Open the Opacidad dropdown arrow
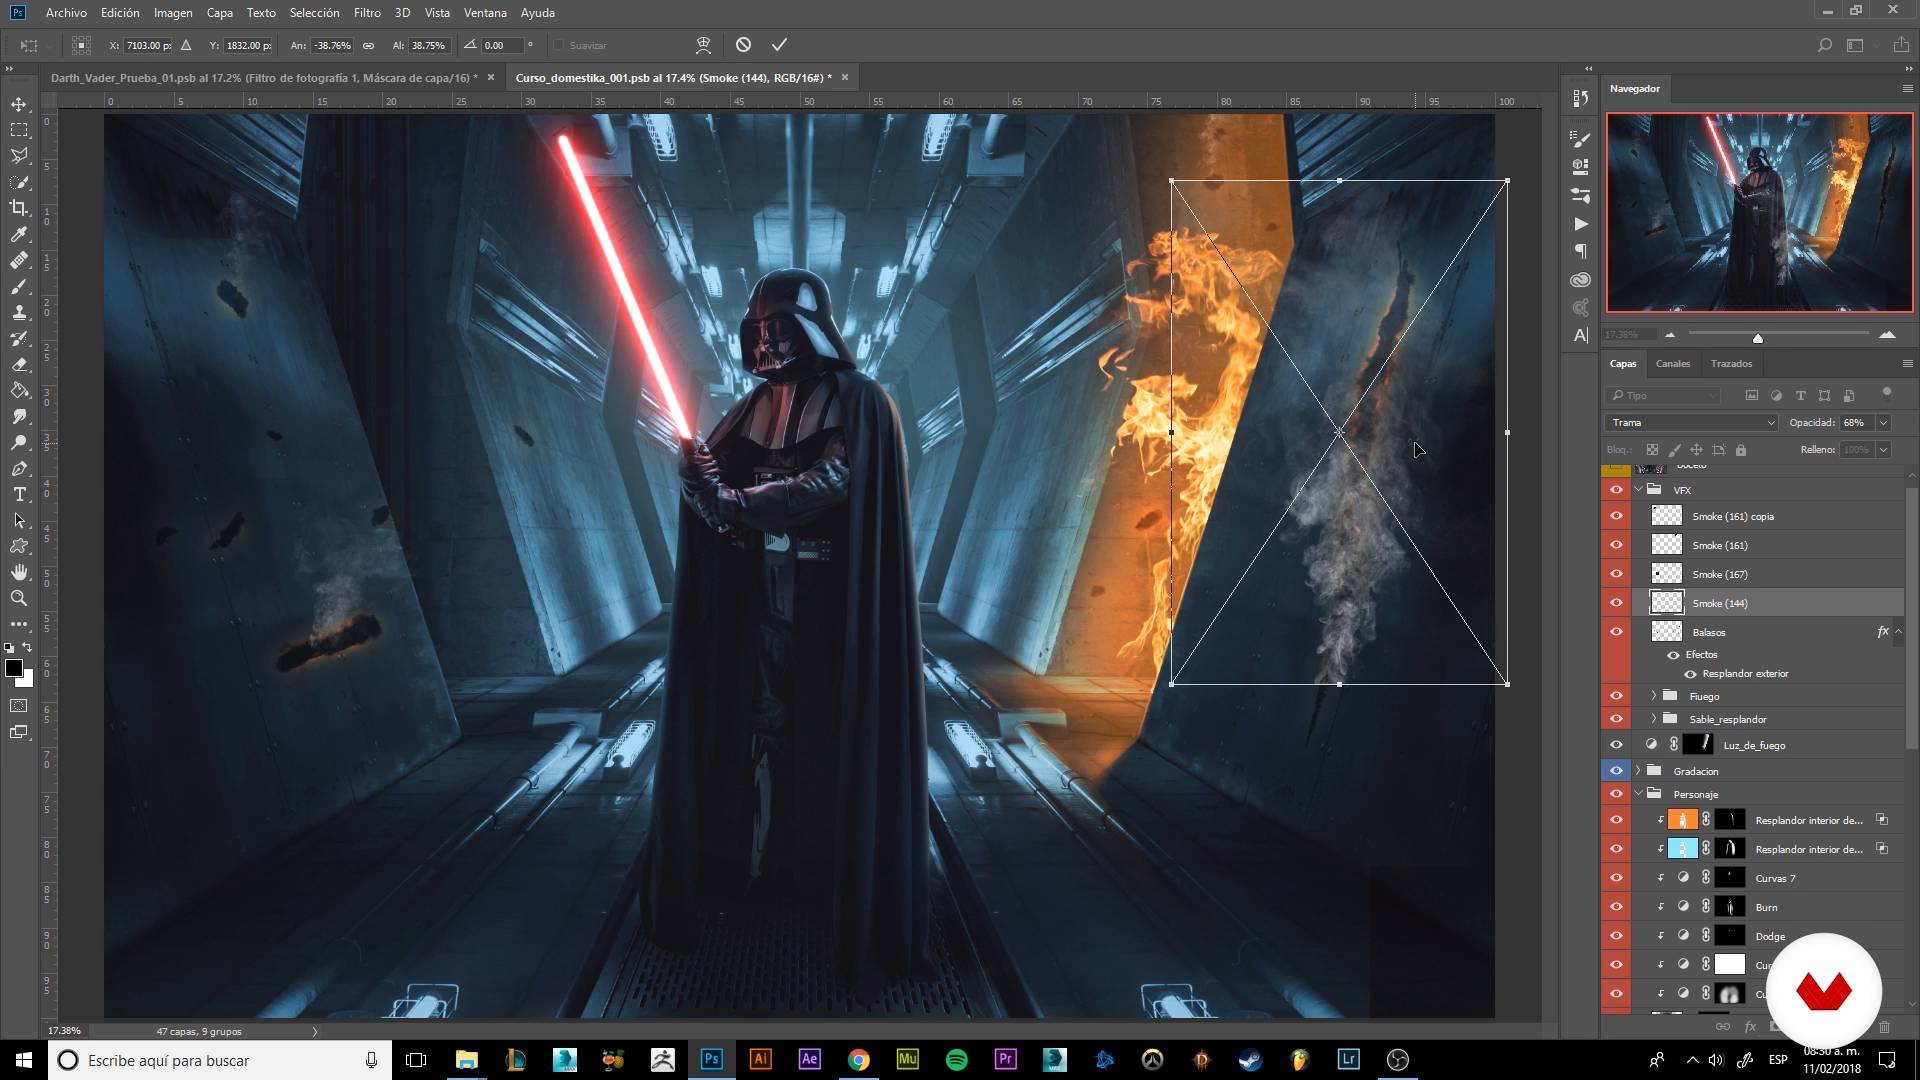Viewport: 1920px width, 1080px height. 1883,423
